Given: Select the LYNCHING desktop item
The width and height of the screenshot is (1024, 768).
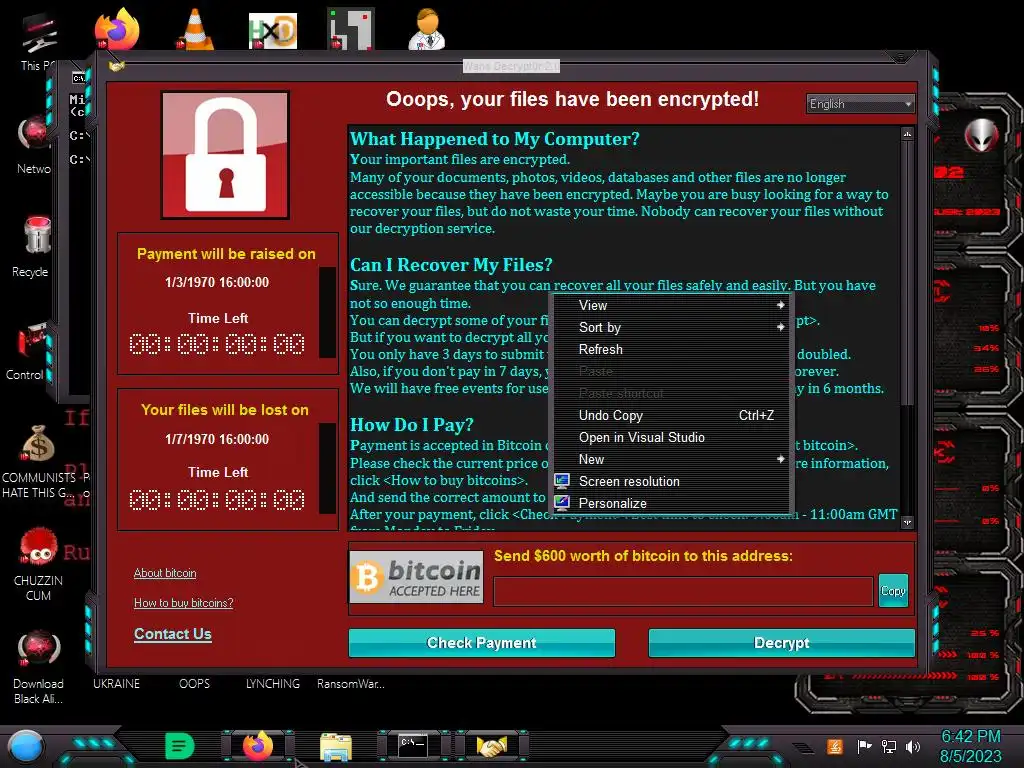Looking at the screenshot, I should [273, 684].
